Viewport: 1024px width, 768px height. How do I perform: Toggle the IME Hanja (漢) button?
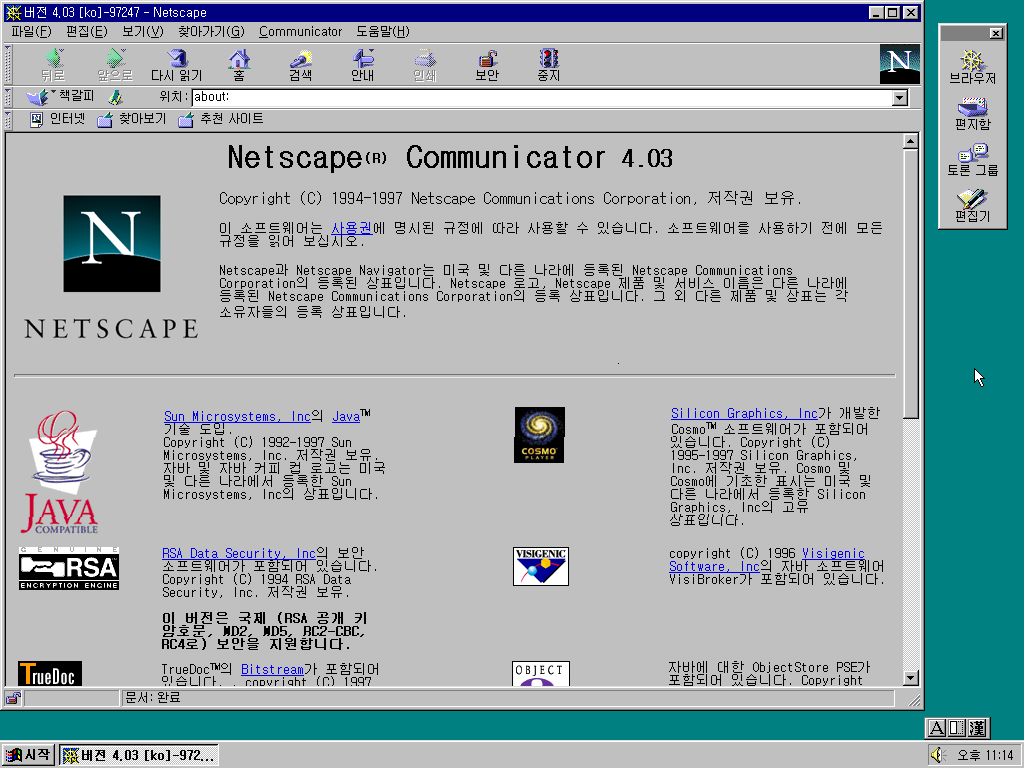(978, 728)
